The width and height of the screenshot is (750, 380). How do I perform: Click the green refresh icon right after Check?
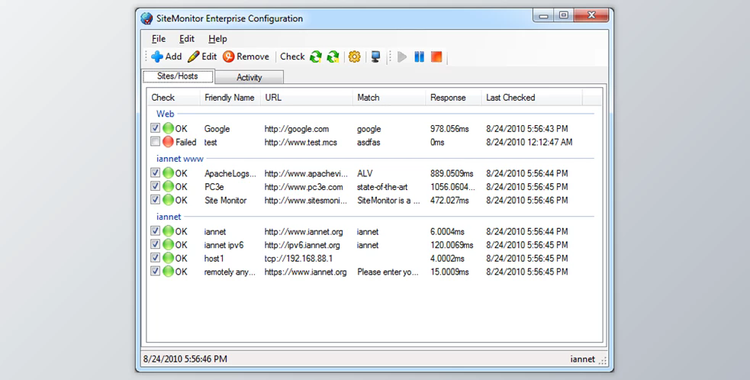coord(316,57)
